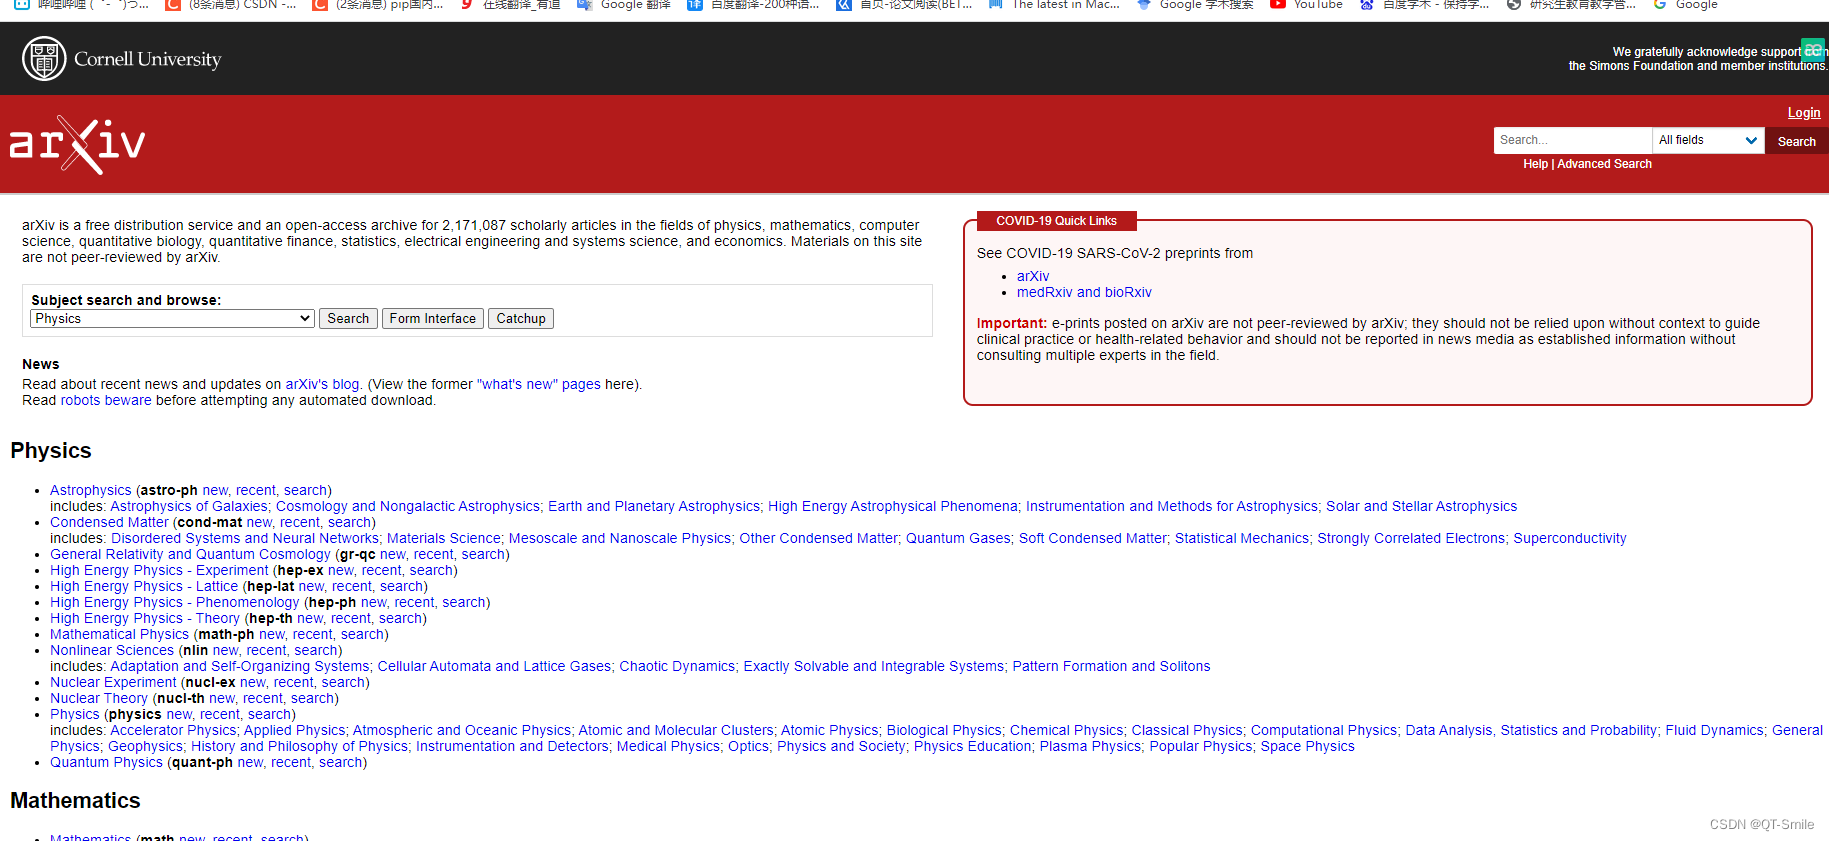This screenshot has width=1829, height=841.
Task: Click the Catchup button
Action: [x=521, y=318]
